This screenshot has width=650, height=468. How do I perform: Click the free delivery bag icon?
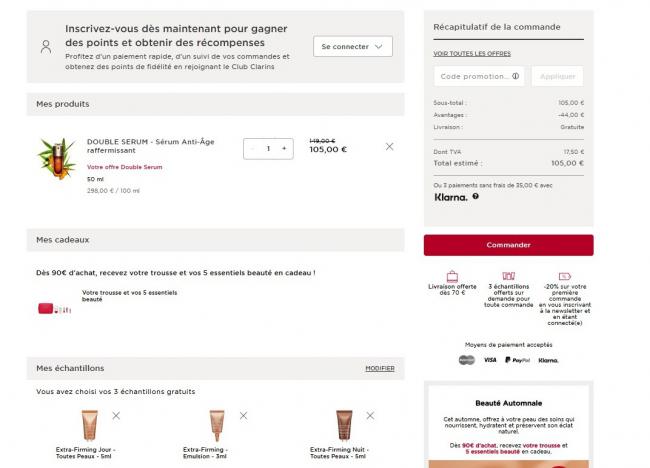(x=452, y=276)
